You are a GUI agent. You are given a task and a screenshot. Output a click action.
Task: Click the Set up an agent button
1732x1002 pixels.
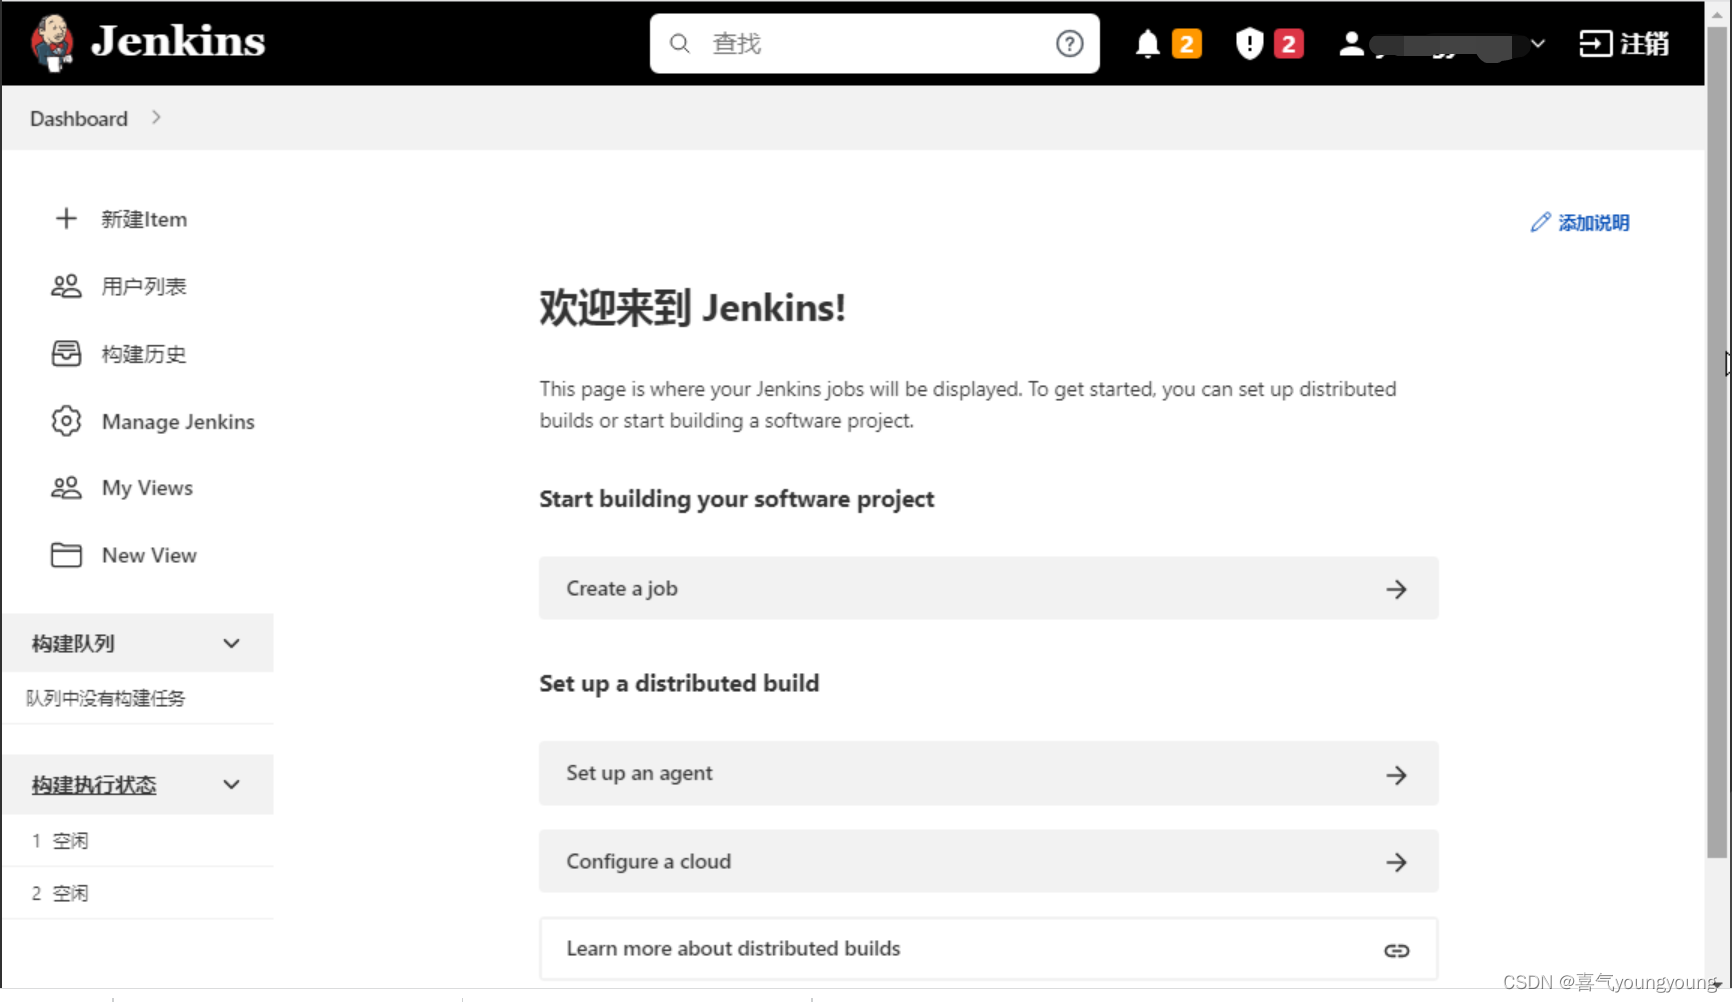point(989,773)
